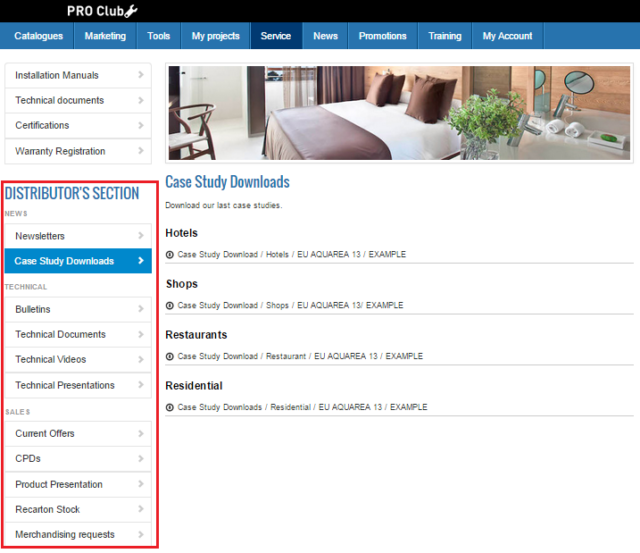The height and width of the screenshot is (553, 640).
Task: Switch to the My projects tab
Action: 215,36
